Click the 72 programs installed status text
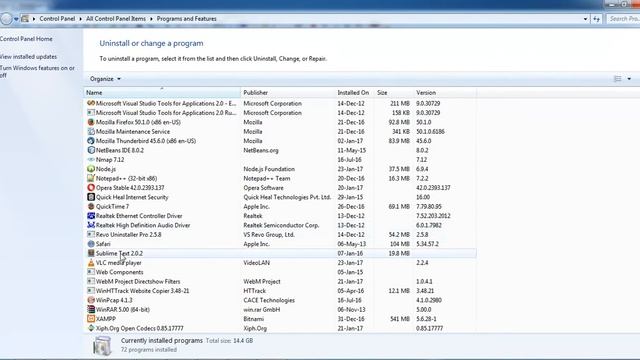The width and height of the screenshot is (640, 360). point(149,350)
